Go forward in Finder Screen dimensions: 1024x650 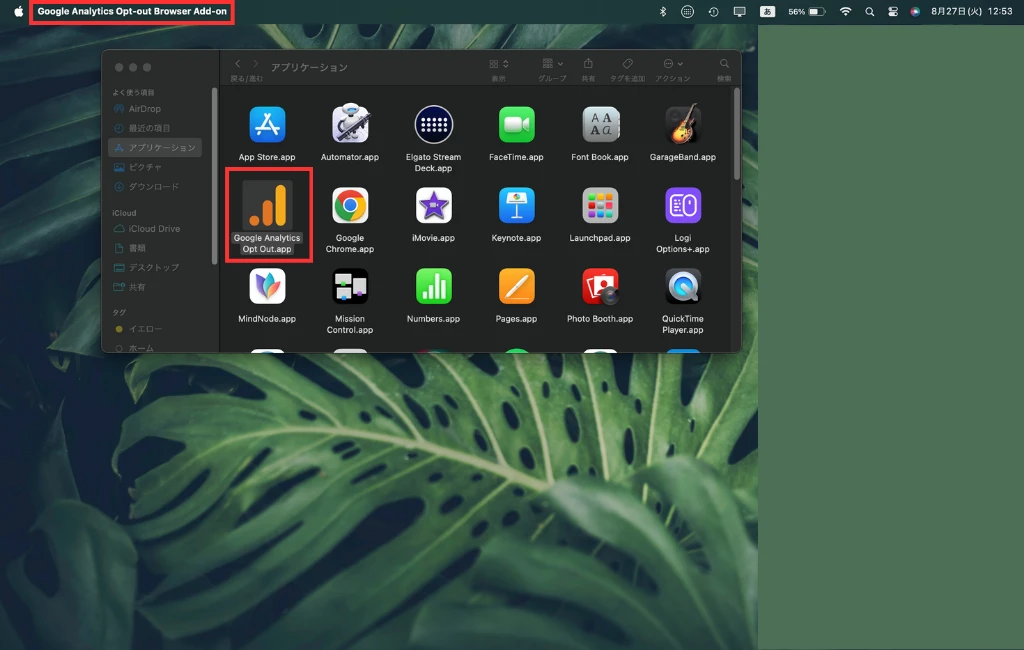256,64
